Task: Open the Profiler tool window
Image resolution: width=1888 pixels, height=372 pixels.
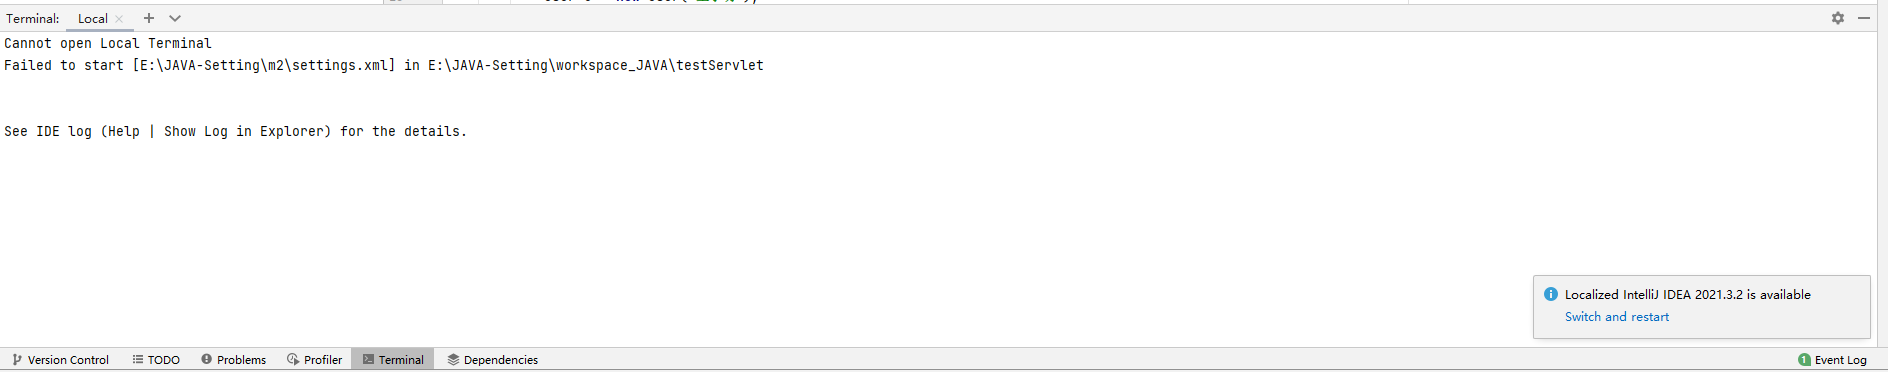Action: pyautogui.click(x=314, y=360)
